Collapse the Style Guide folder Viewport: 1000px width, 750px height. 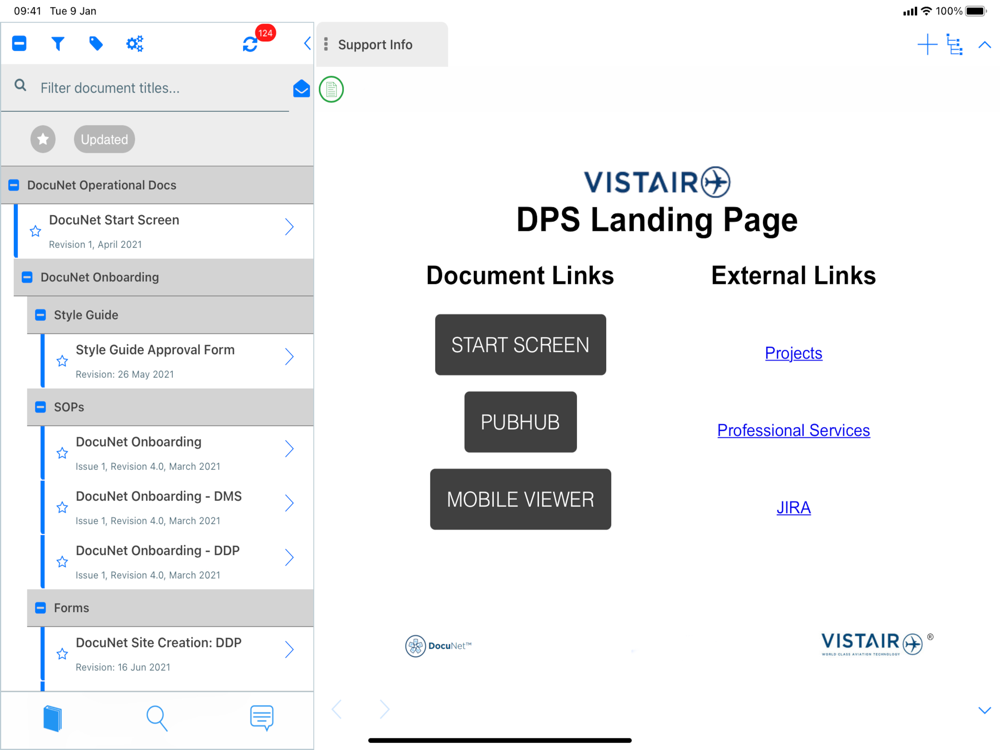[x=40, y=315]
